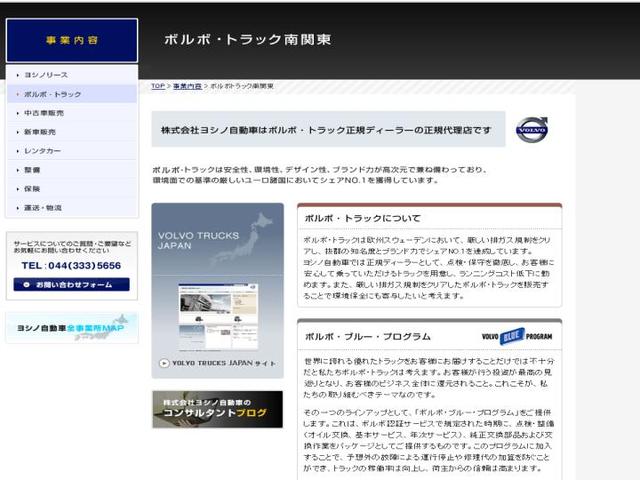This screenshot has width=640, height=480.
Task: Navigate to 運送・物流
Action: (43, 208)
